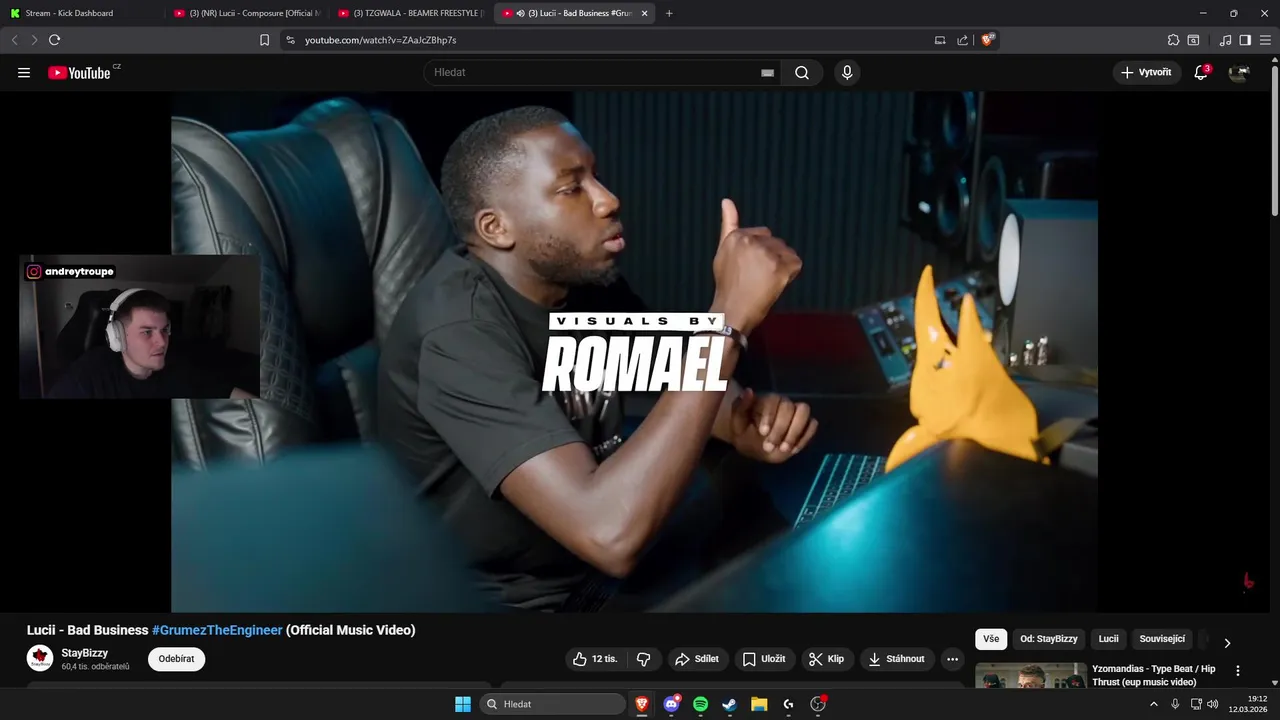Click the youtube.com address bar URL
1280x720 pixels.
pos(380,40)
